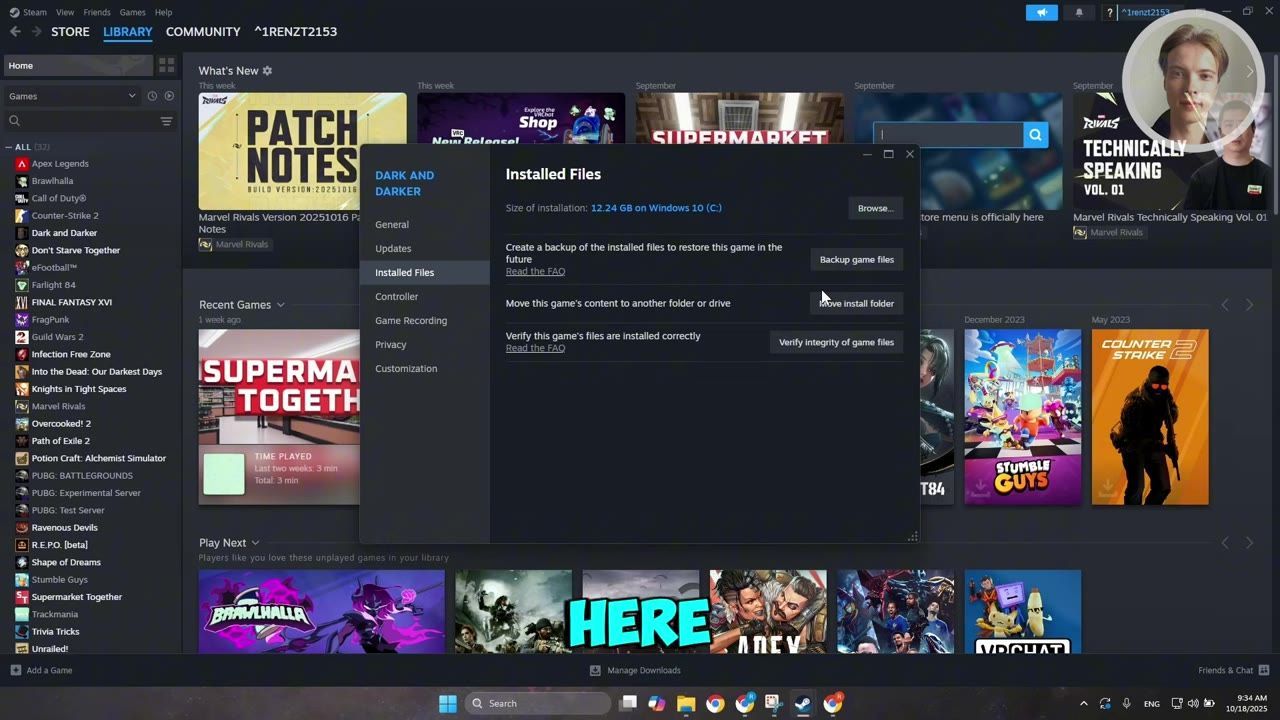
Task: Click the Browse button
Action: [x=875, y=208]
